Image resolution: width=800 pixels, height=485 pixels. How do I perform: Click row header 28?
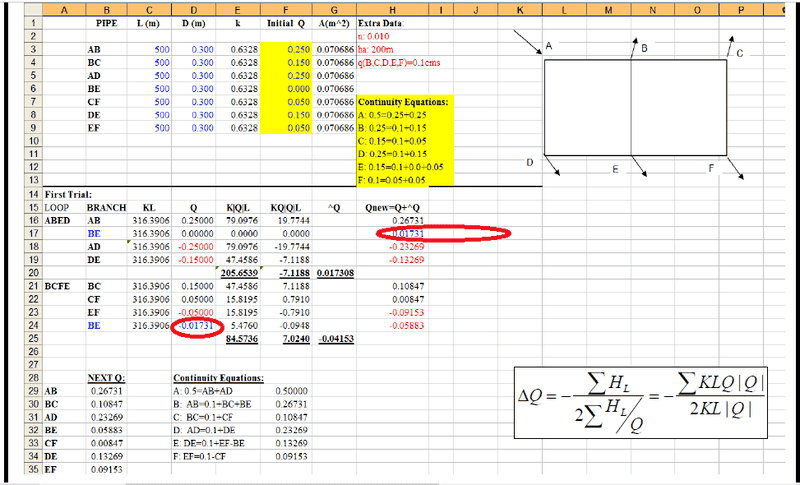(x=8, y=377)
